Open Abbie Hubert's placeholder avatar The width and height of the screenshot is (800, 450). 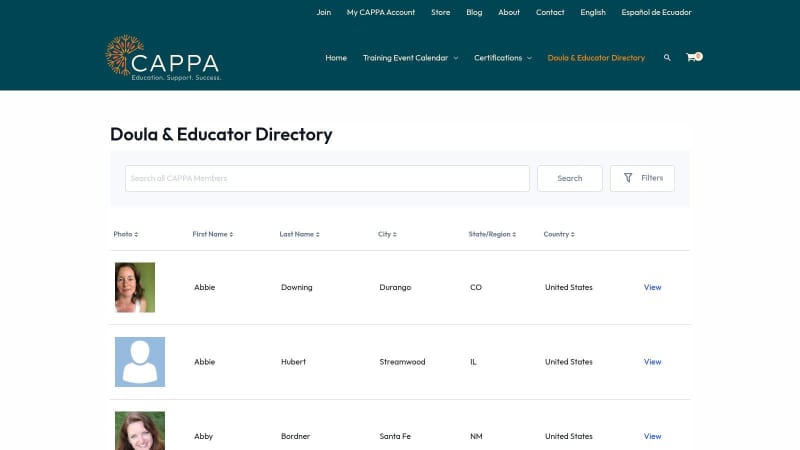(140, 362)
